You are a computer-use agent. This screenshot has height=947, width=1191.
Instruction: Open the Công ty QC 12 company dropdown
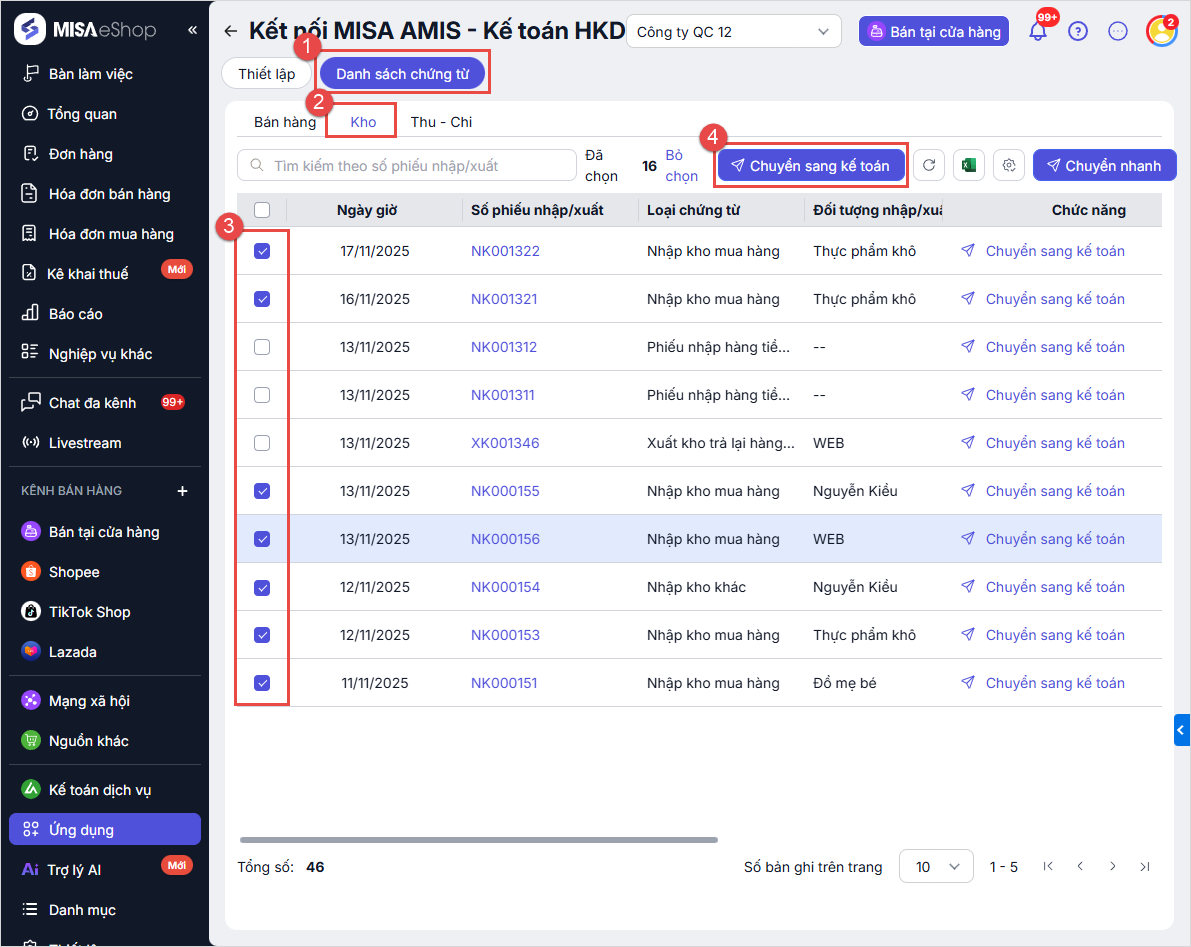733,32
